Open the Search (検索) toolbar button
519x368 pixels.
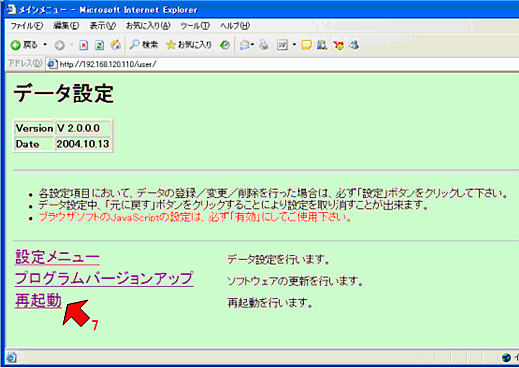click(144, 45)
